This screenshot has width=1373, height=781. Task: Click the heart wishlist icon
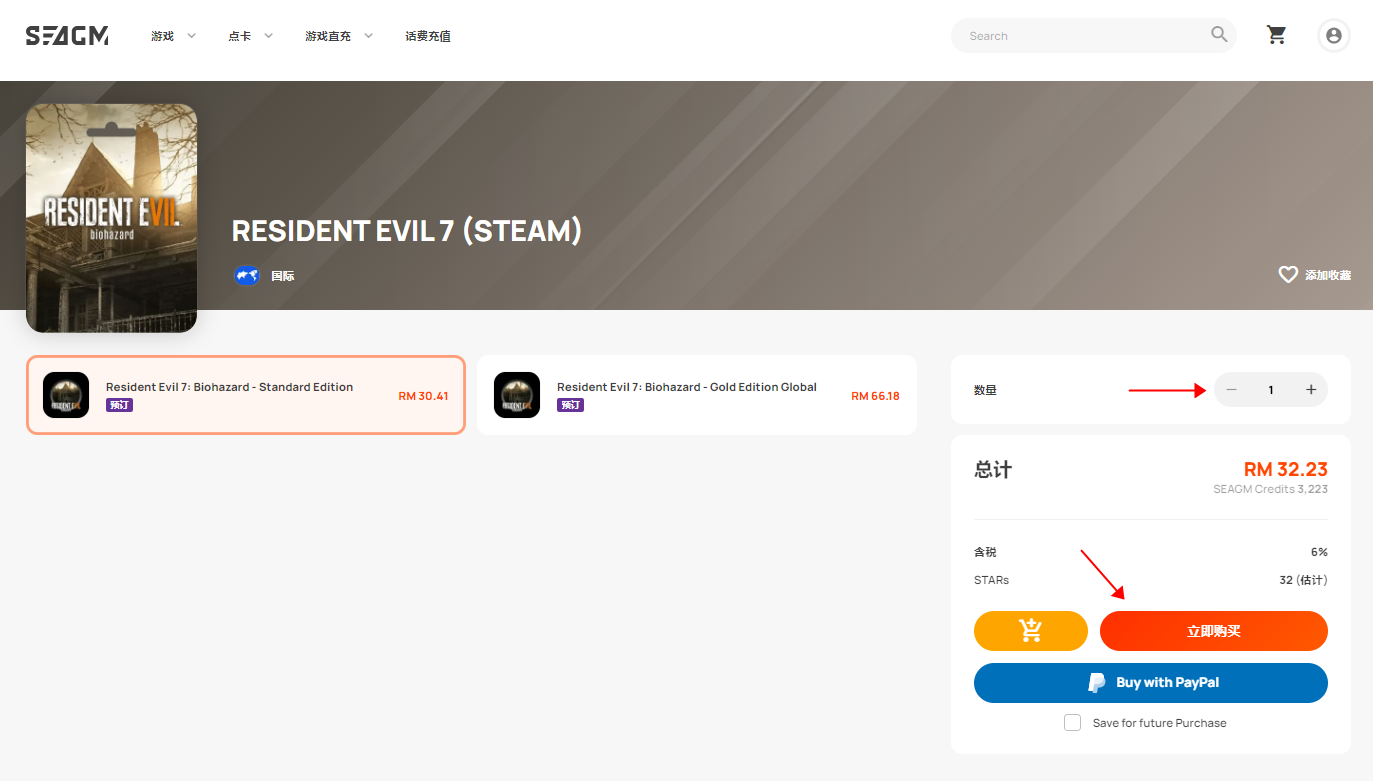(1288, 274)
